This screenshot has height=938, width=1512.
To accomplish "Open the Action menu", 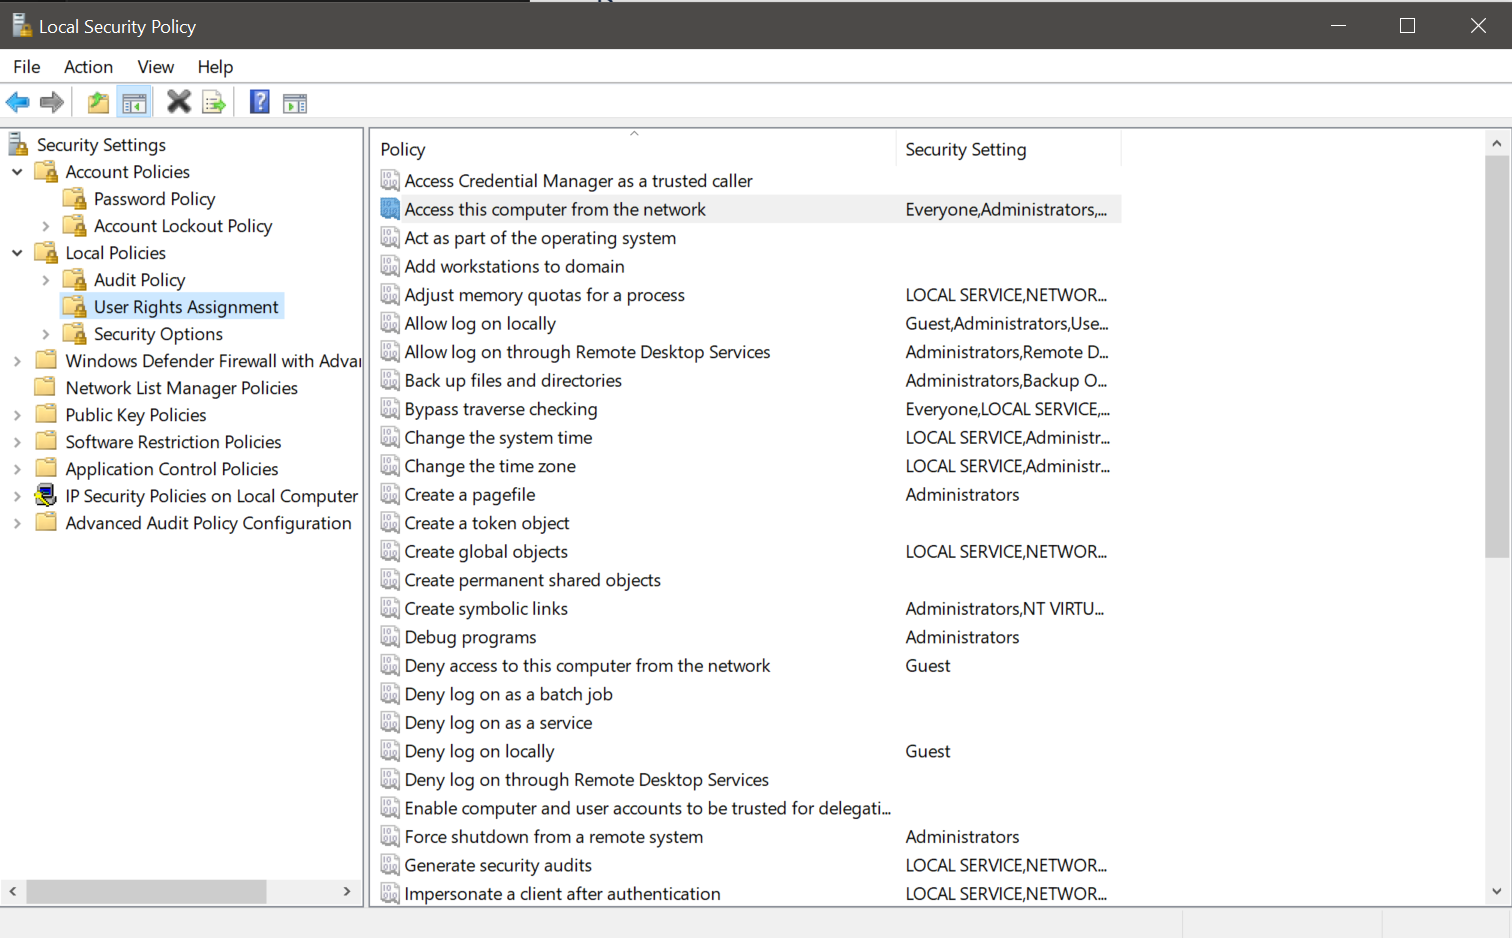I will click(x=88, y=67).
